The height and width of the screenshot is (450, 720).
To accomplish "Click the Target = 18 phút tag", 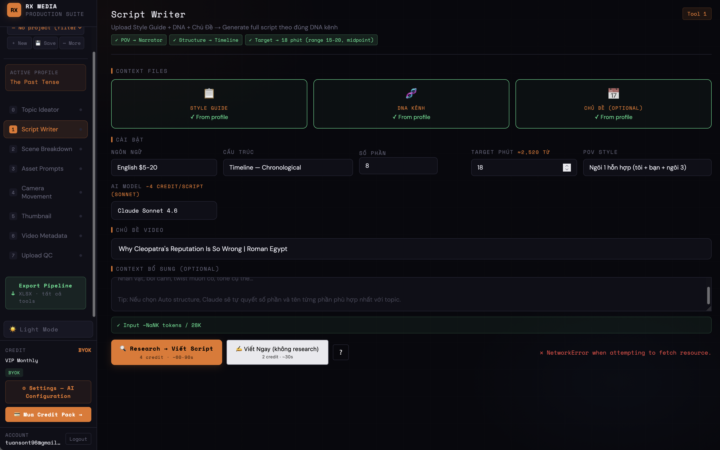I will (311, 40).
